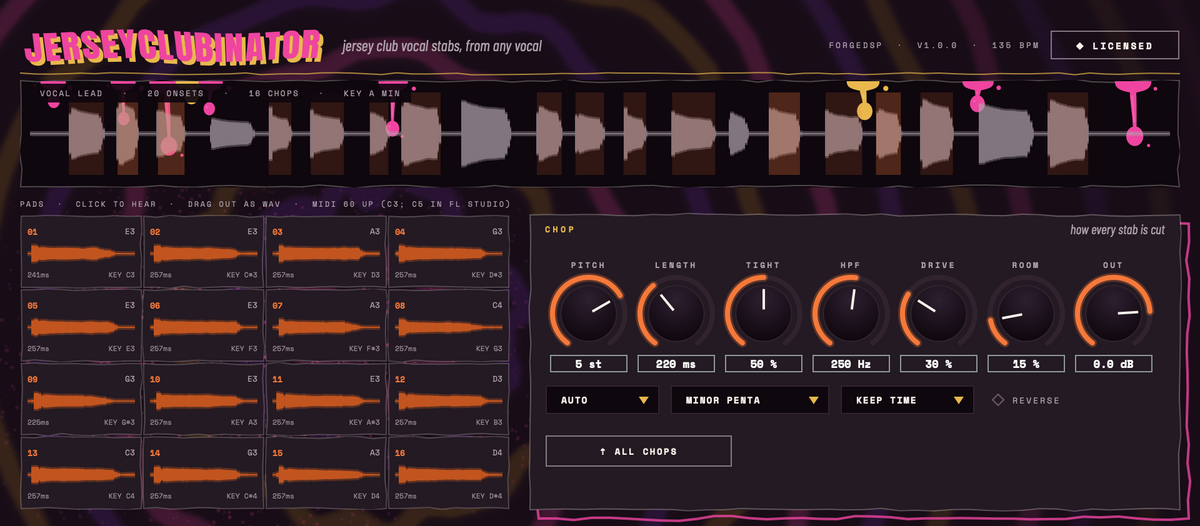Open the AUTO dropdown
The height and width of the screenshot is (526, 1200).
click(602, 400)
